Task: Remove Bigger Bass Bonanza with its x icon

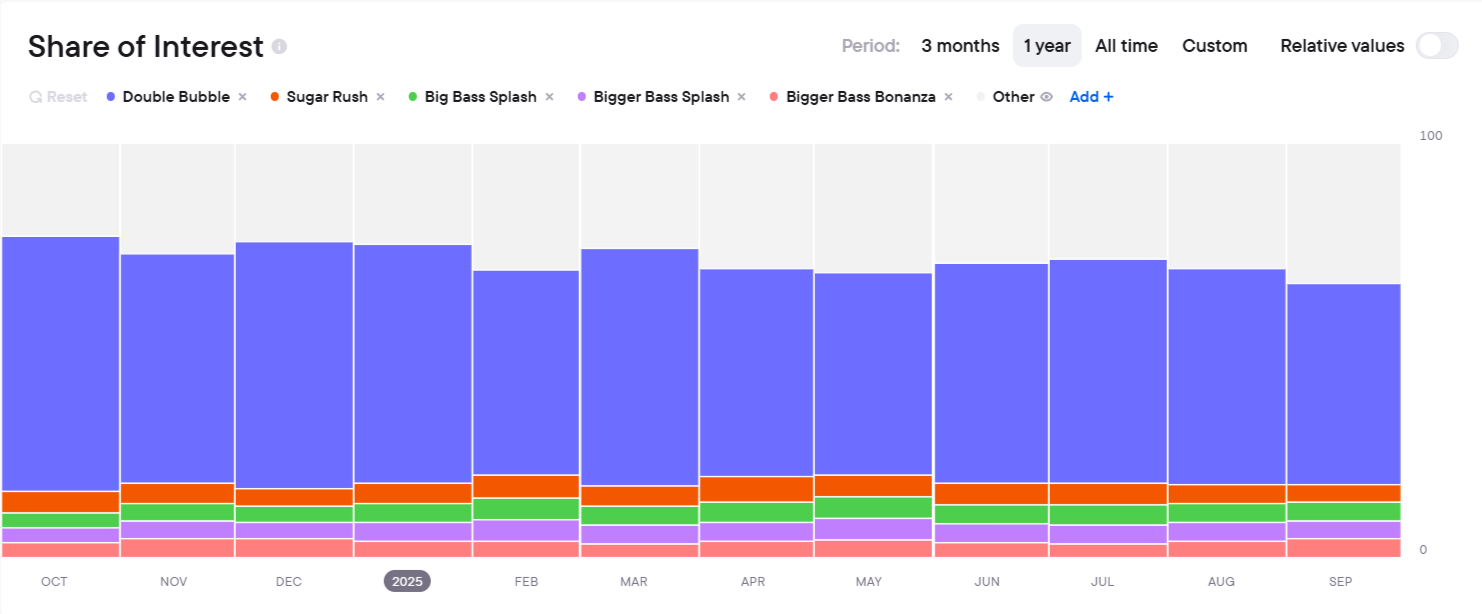Action: [948, 97]
